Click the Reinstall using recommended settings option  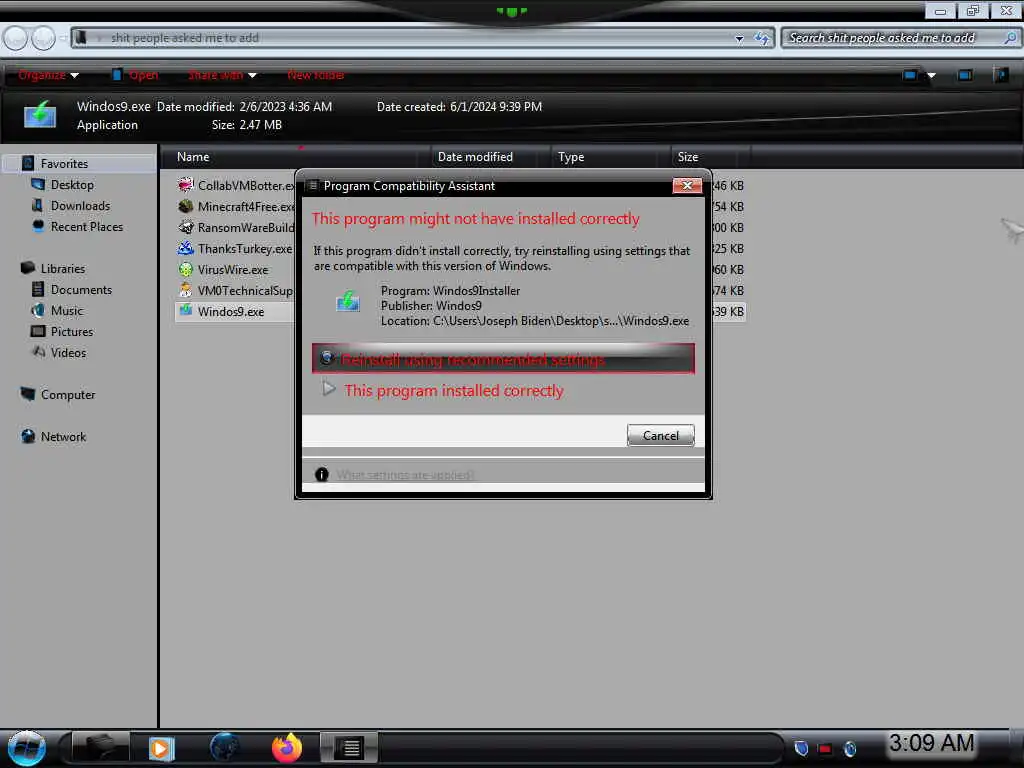tap(503, 359)
